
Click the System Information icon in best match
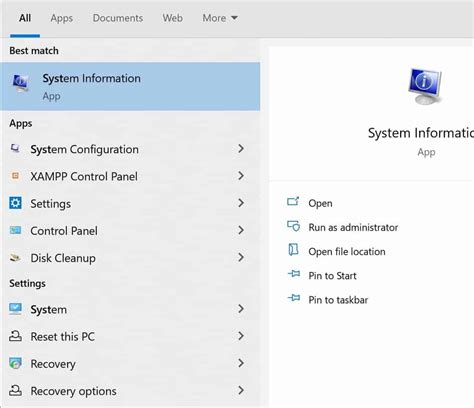(x=21, y=83)
